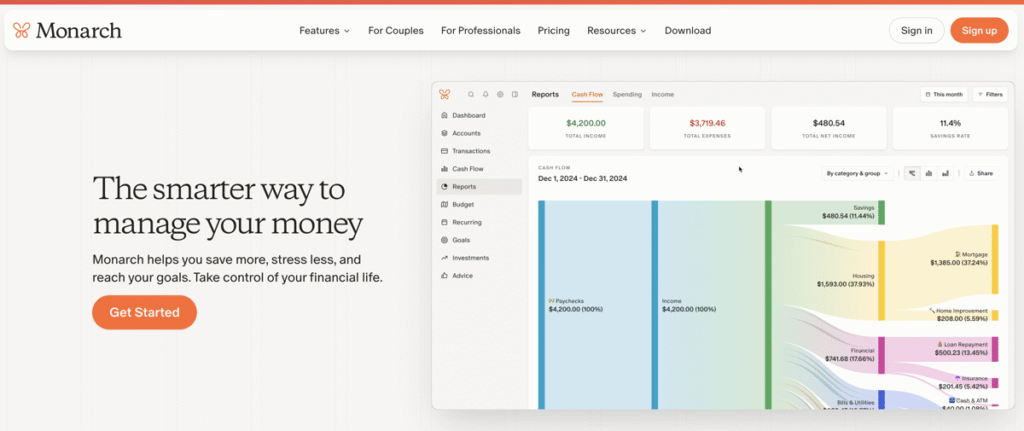Click the Transactions card icon
1024x431 pixels.
tap(444, 151)
